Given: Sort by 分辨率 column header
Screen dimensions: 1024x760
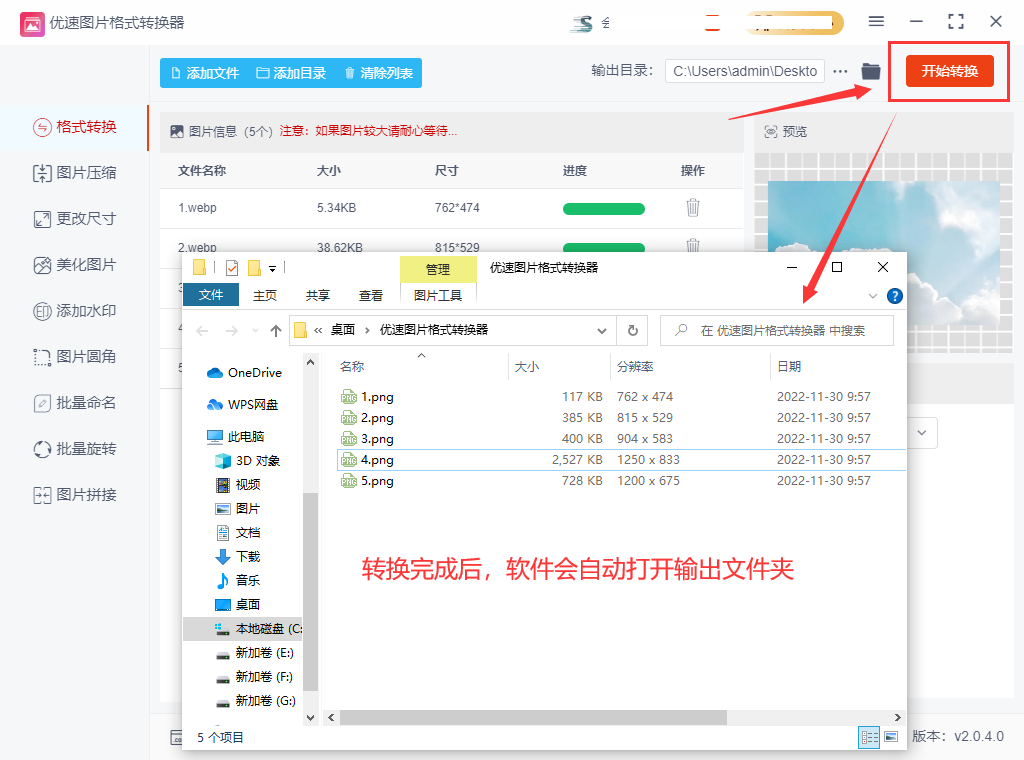Looking at the screenshot, I should [635, 367].
